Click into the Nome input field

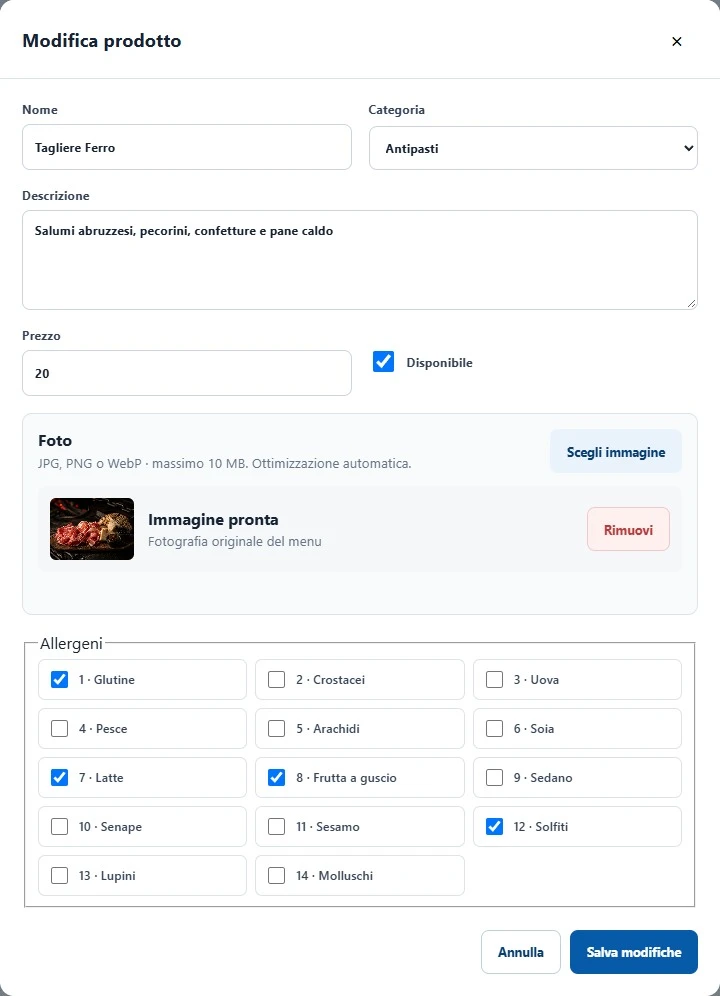pos(187,147)
